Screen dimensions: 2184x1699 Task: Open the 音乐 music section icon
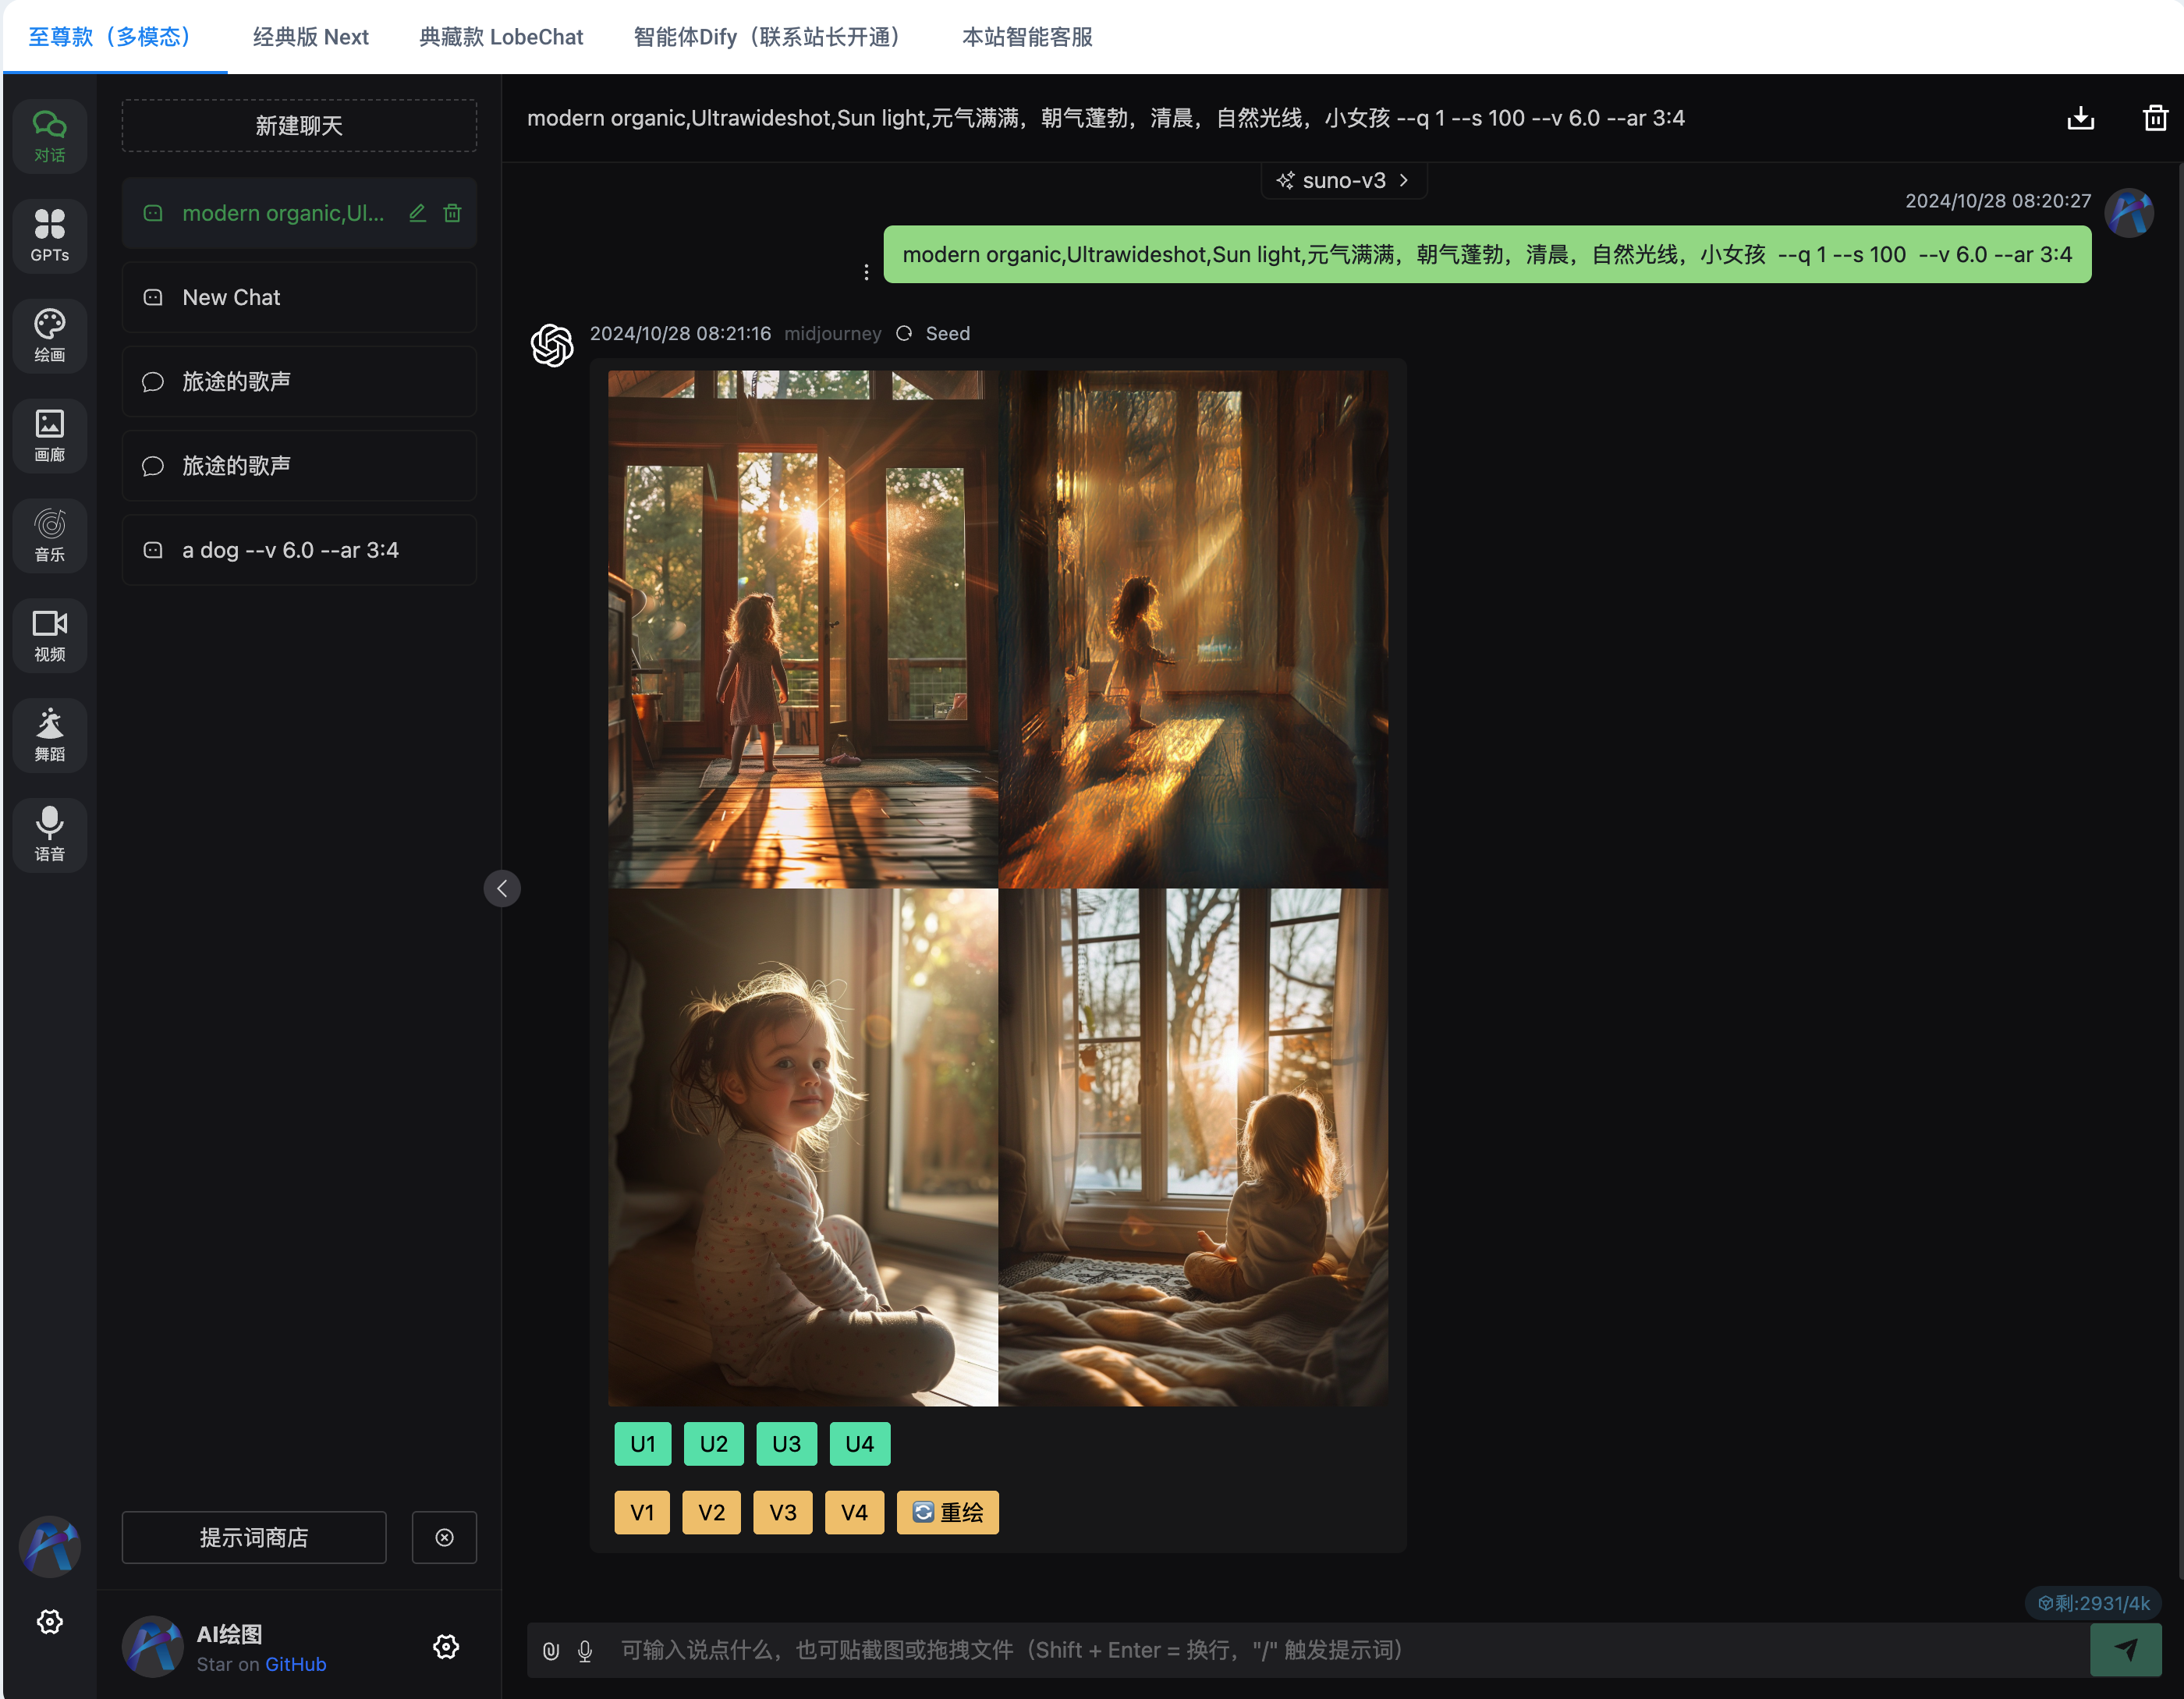(x=49, y=535)
